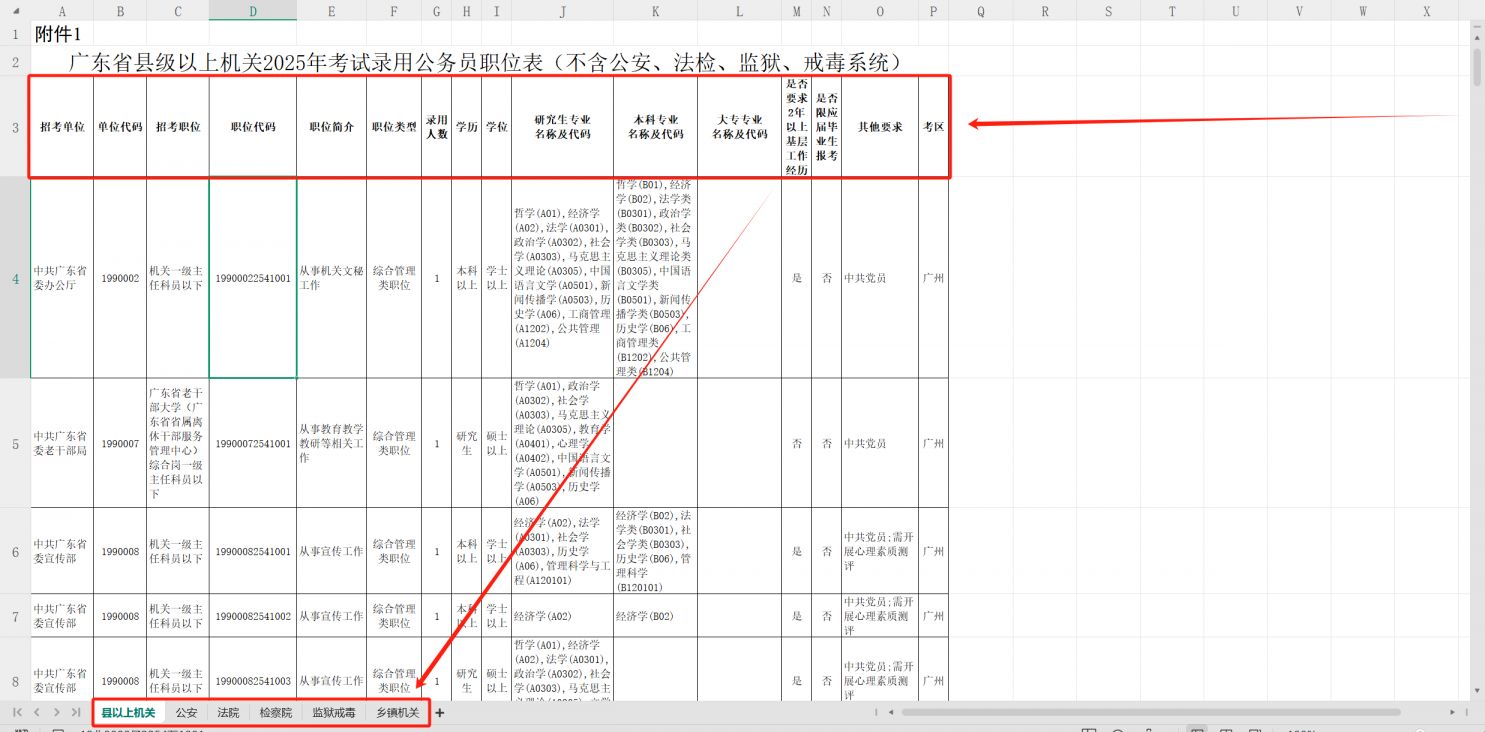The height and width of the screenshot is (732, 1485).
Task: Click the 大专专业名称及代码 header cell
Action: (739, 128)
